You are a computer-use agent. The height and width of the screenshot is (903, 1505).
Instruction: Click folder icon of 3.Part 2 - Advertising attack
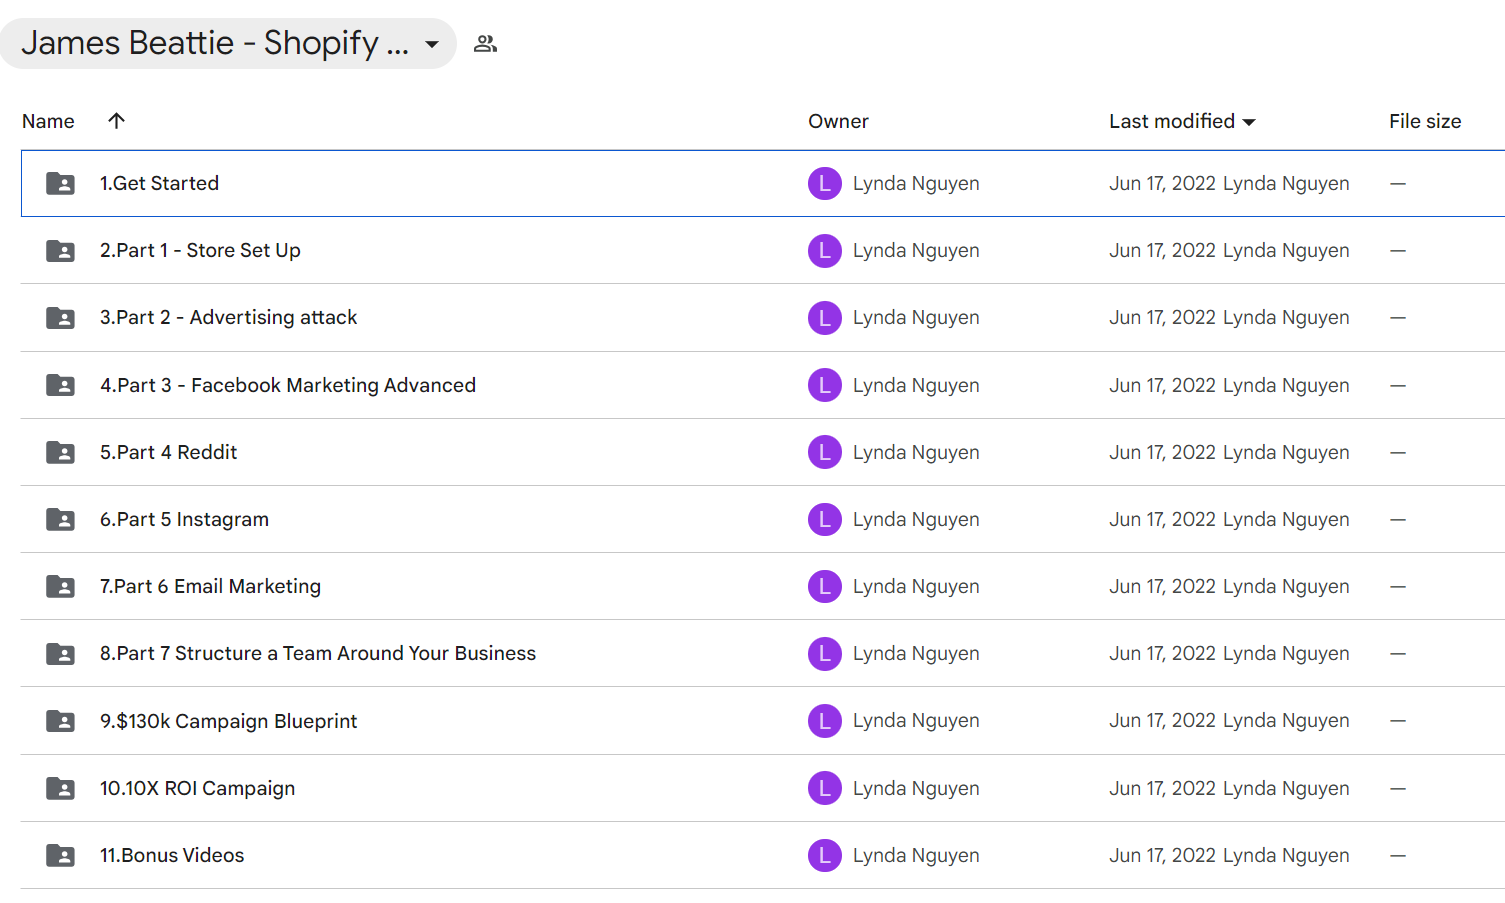(60, 318)
